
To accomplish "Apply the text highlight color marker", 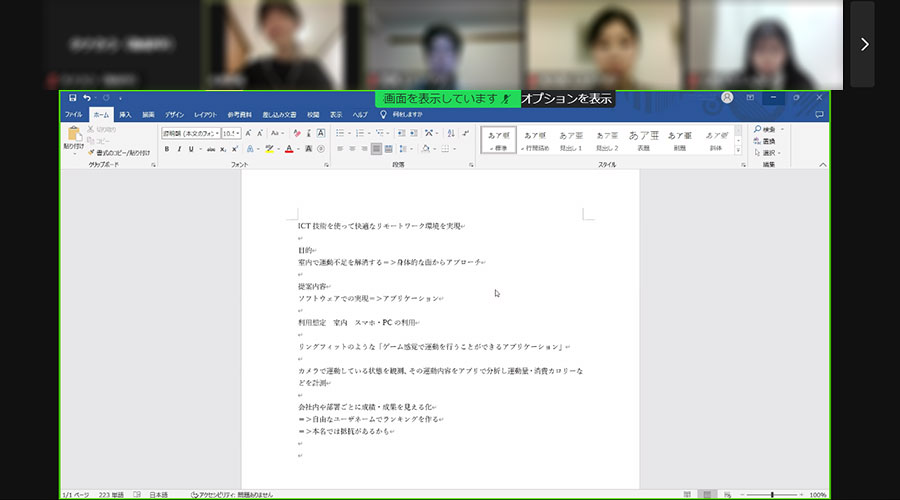I will 269,149.
